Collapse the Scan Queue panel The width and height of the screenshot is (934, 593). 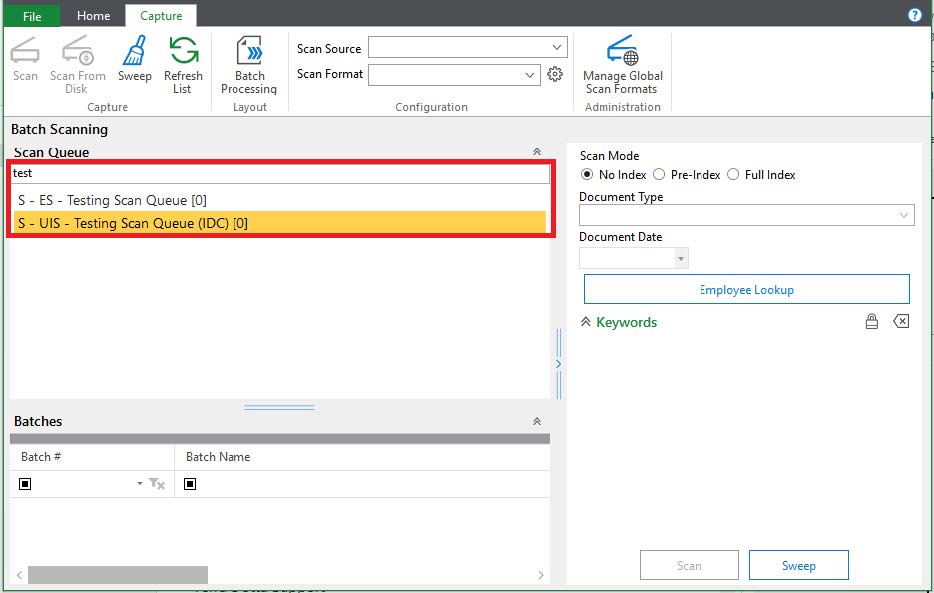pyautogui.click(x=536, y=151)
